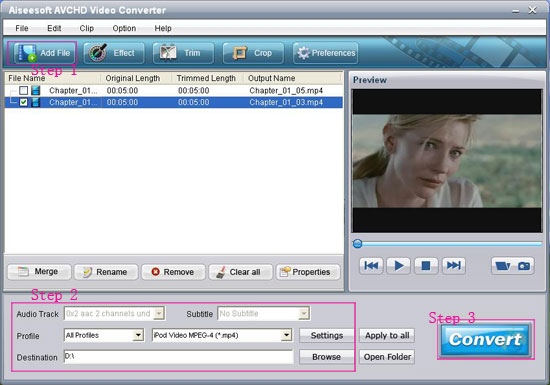This screenshot has width=550, height=385.
Task: Open the Help menu
Action: tap(163, 28)
